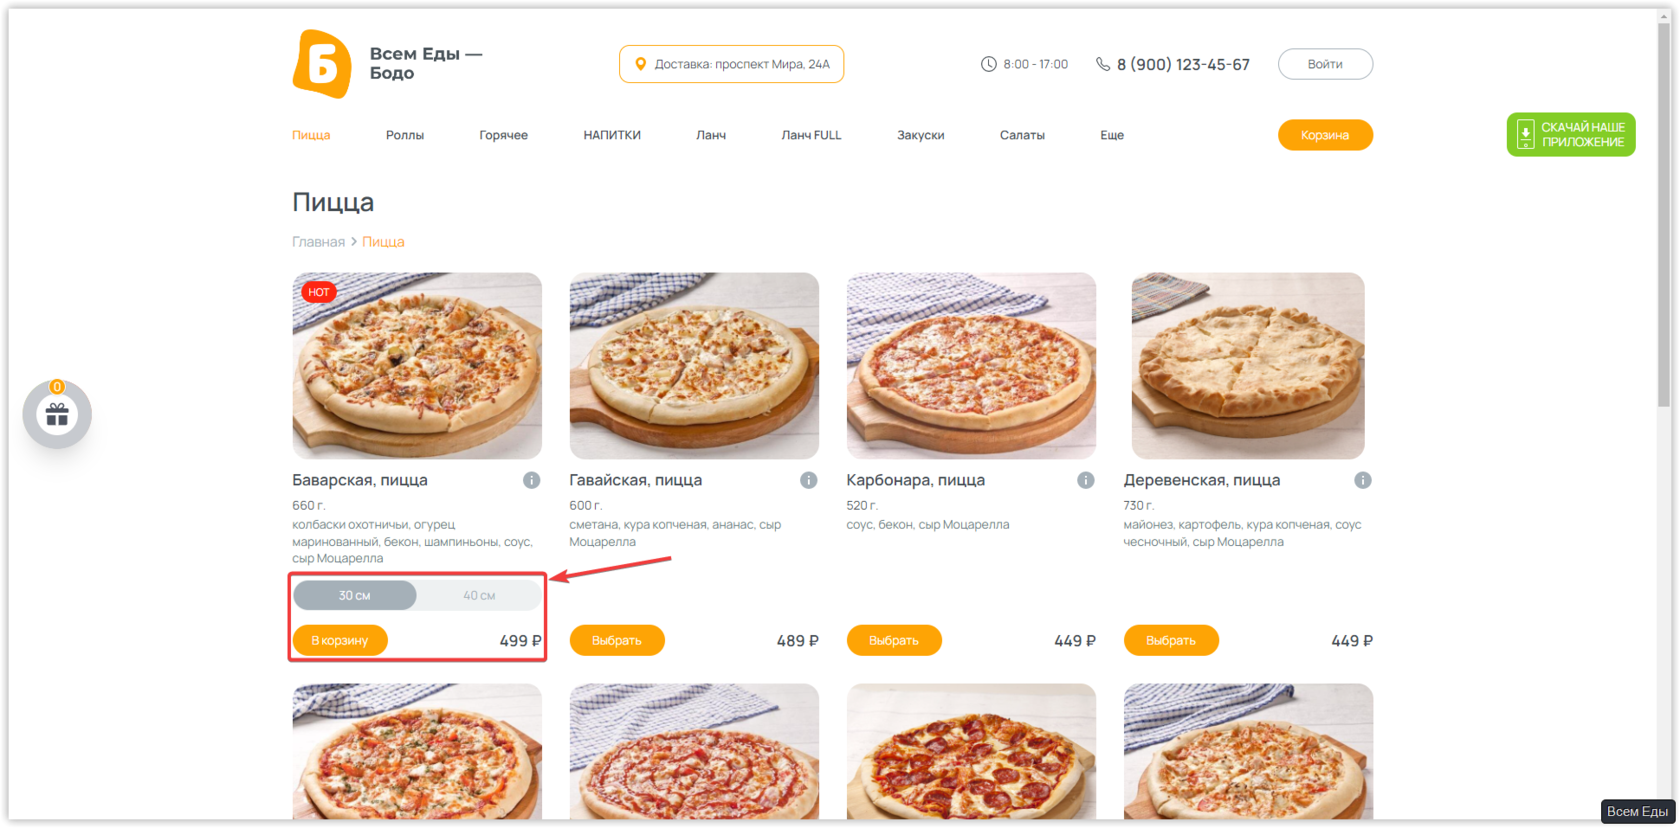
Task: Open the Салаты menu section
Action: tap(1022, 135)
